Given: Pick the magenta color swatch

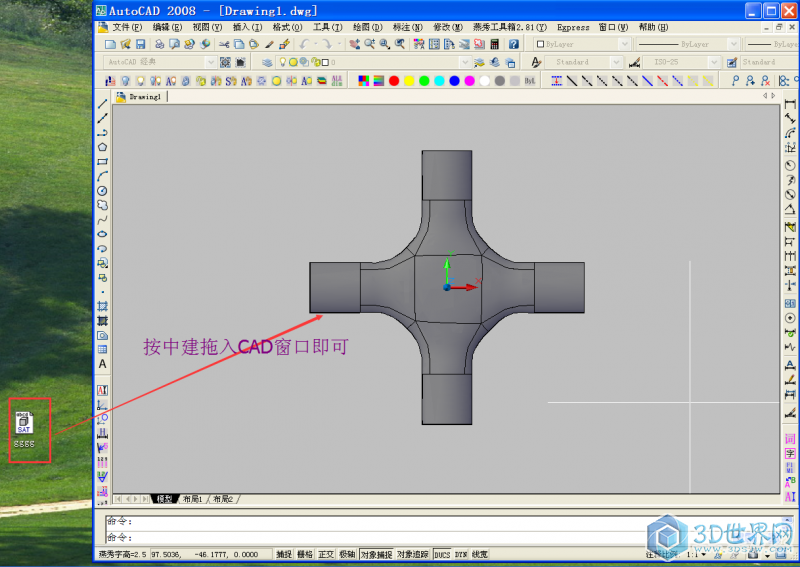Looking at the screenshot, I should pyautogui.click(x=469, y=81).
